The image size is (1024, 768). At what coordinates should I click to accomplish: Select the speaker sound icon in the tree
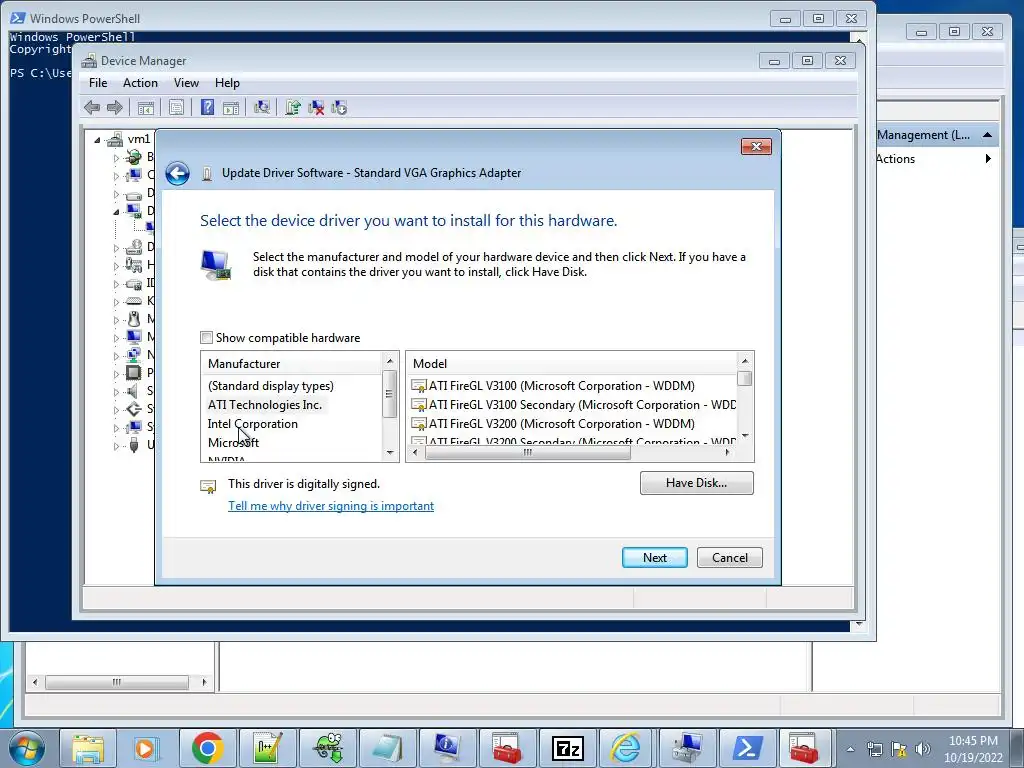pos(133,391)
